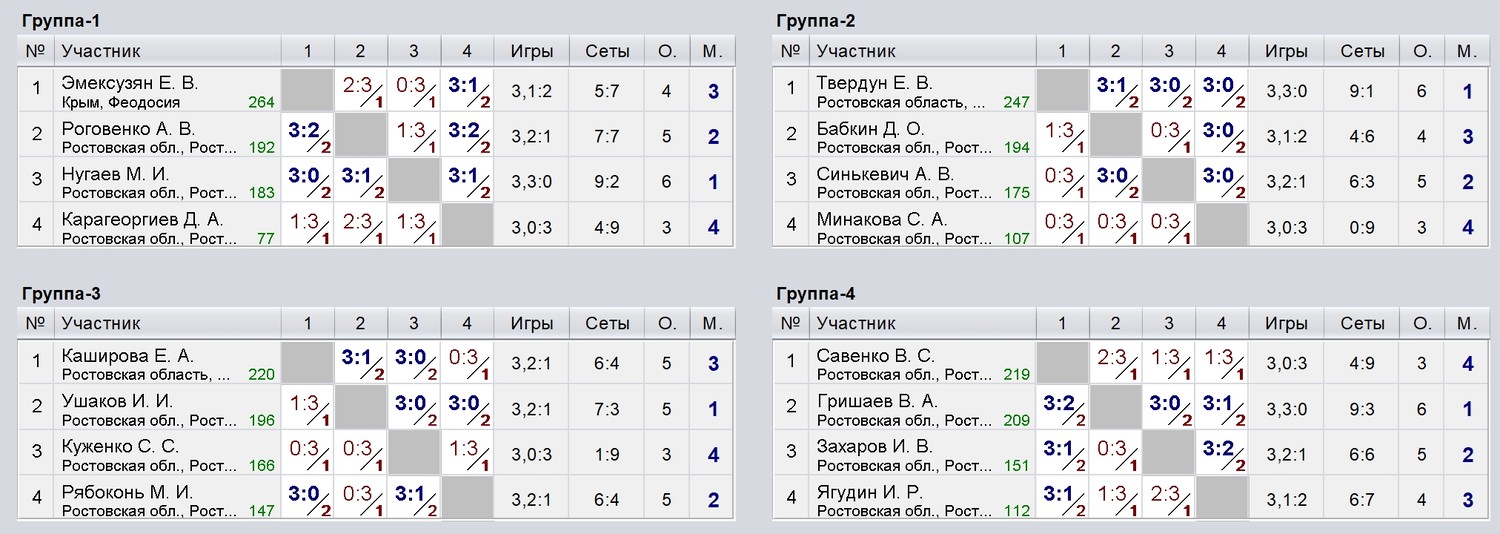Open player Роговенко А. В. entry
The width and height of the screenshot is (1500, 534).
point(128,129)
